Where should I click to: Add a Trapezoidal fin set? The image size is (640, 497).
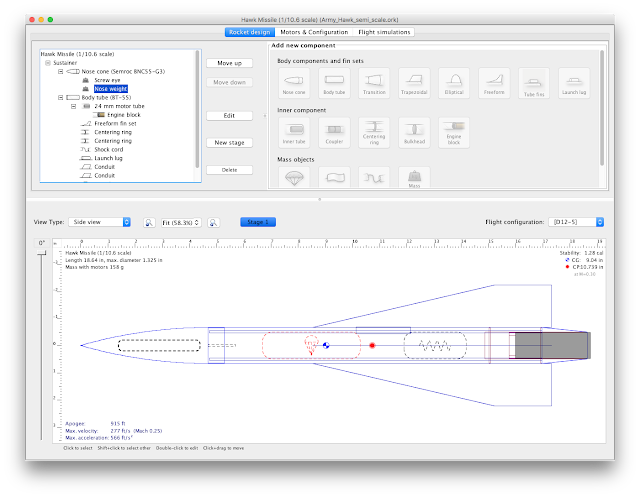414,83
